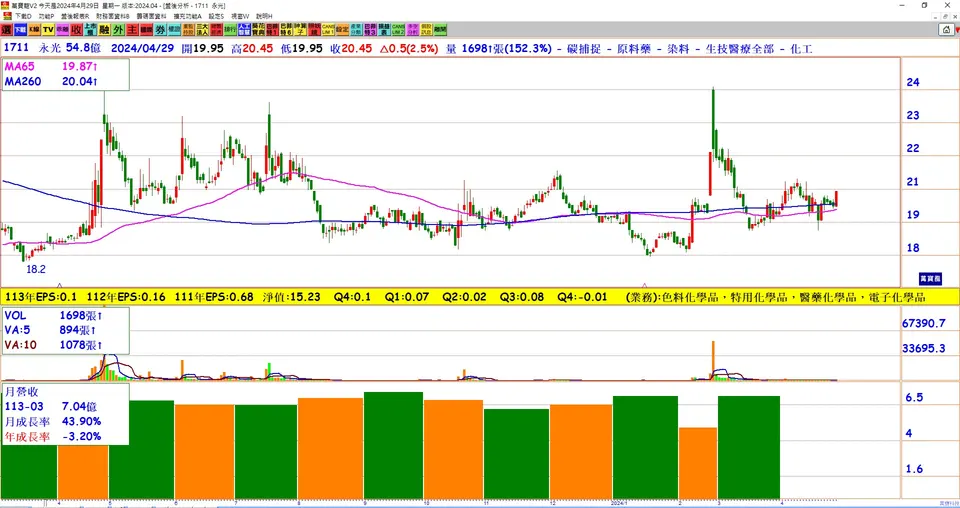Click the red 收 toolbar icon
This screenshot has height=508, width=960.
point(76,29)
